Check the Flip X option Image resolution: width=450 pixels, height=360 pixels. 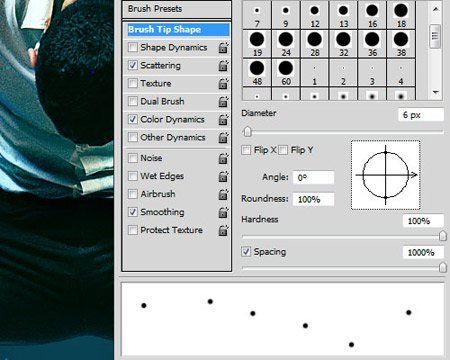click(x=246, y=150)
